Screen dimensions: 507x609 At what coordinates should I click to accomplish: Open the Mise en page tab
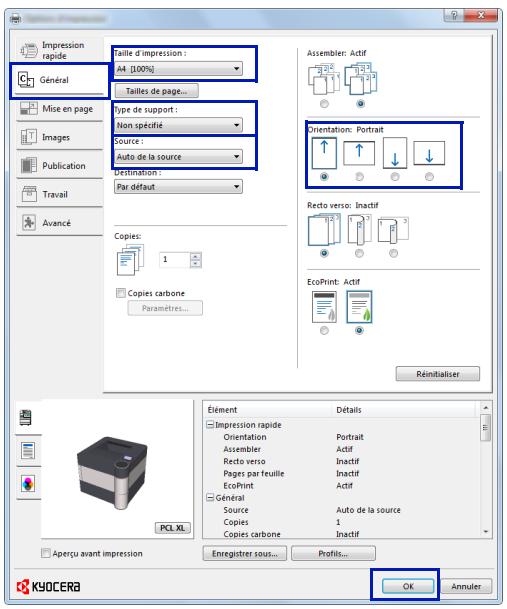59,109
